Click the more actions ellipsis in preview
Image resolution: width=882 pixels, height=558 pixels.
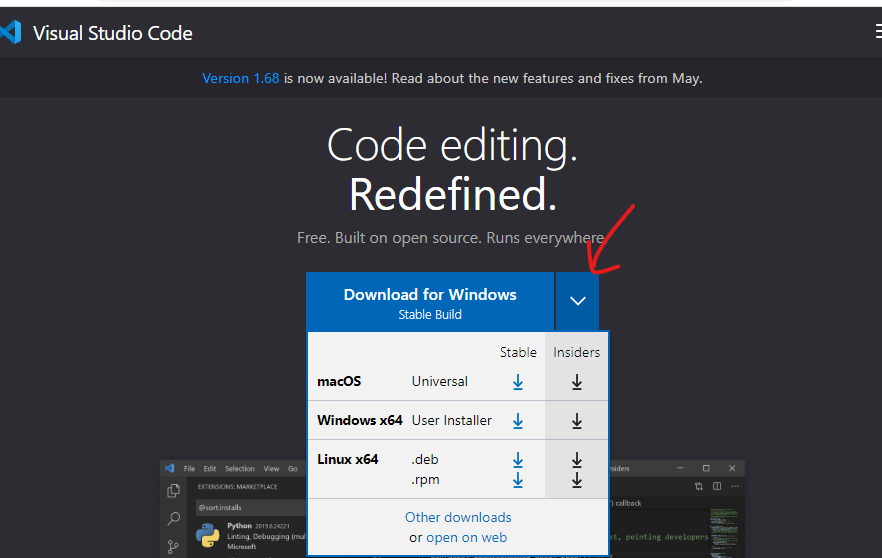(x=735, y=486)
